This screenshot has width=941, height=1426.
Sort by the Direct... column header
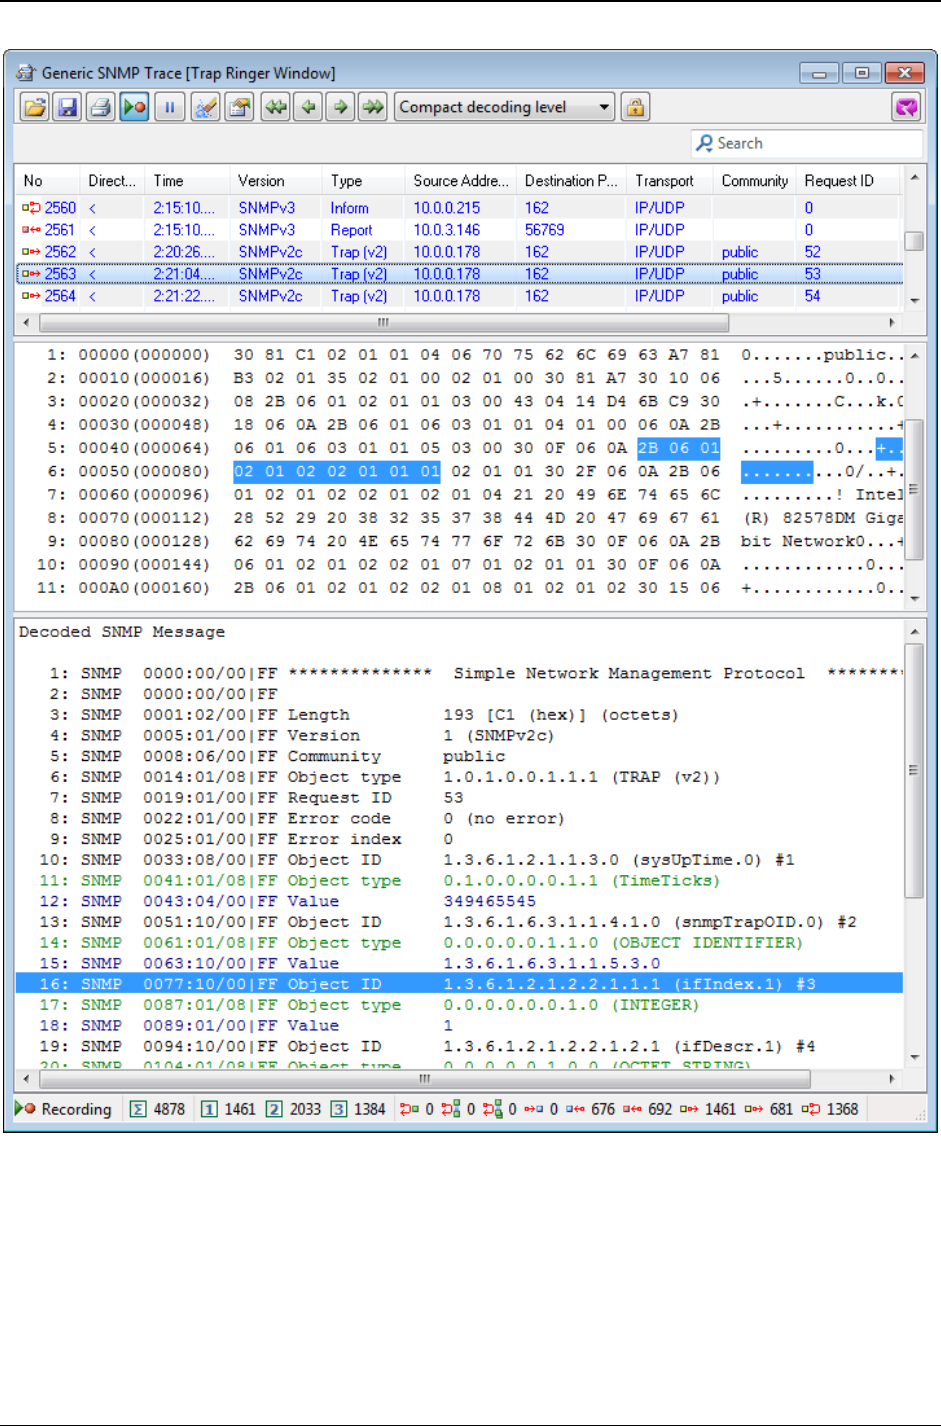pyautogui.click(x=112, y=181)
